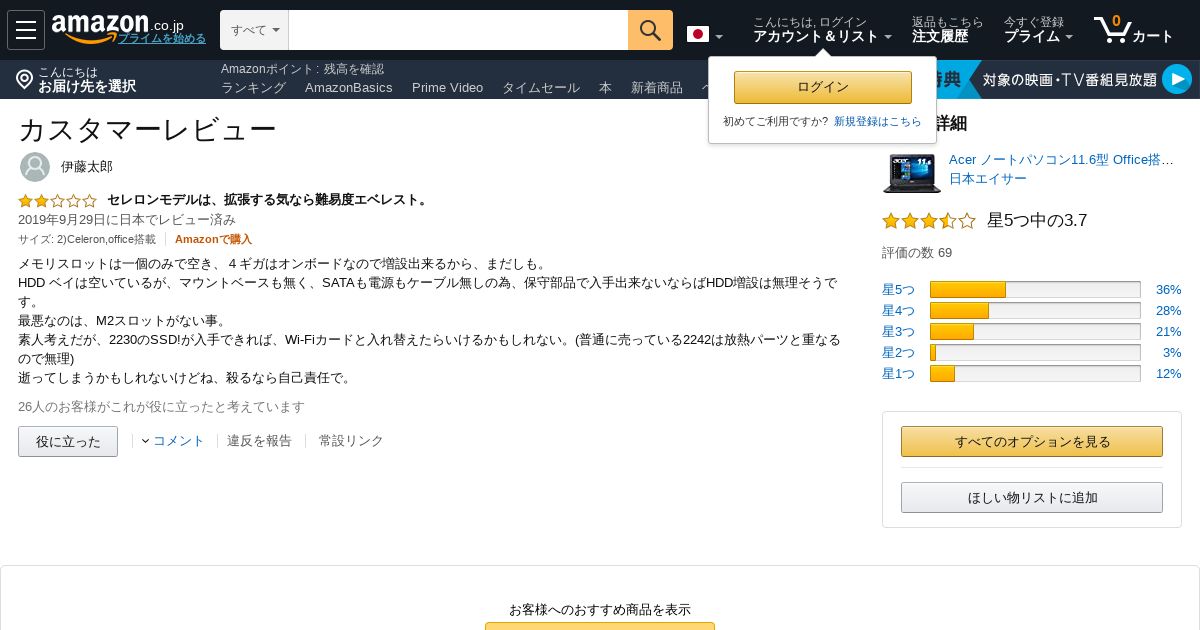Open the shopping cart icon
This screenshot has width=1200, height=630.
[1112, 30]
